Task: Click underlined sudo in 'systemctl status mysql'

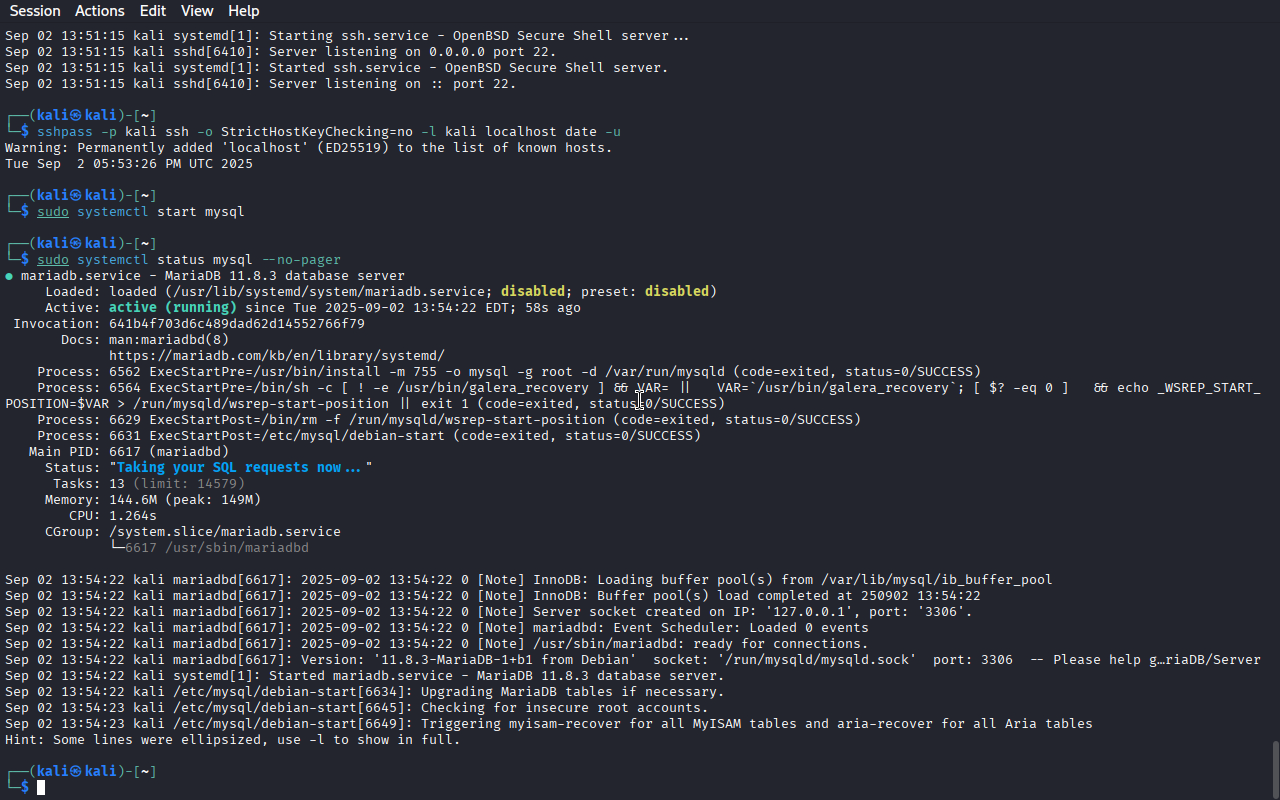Action: click(x=53, y=260)
